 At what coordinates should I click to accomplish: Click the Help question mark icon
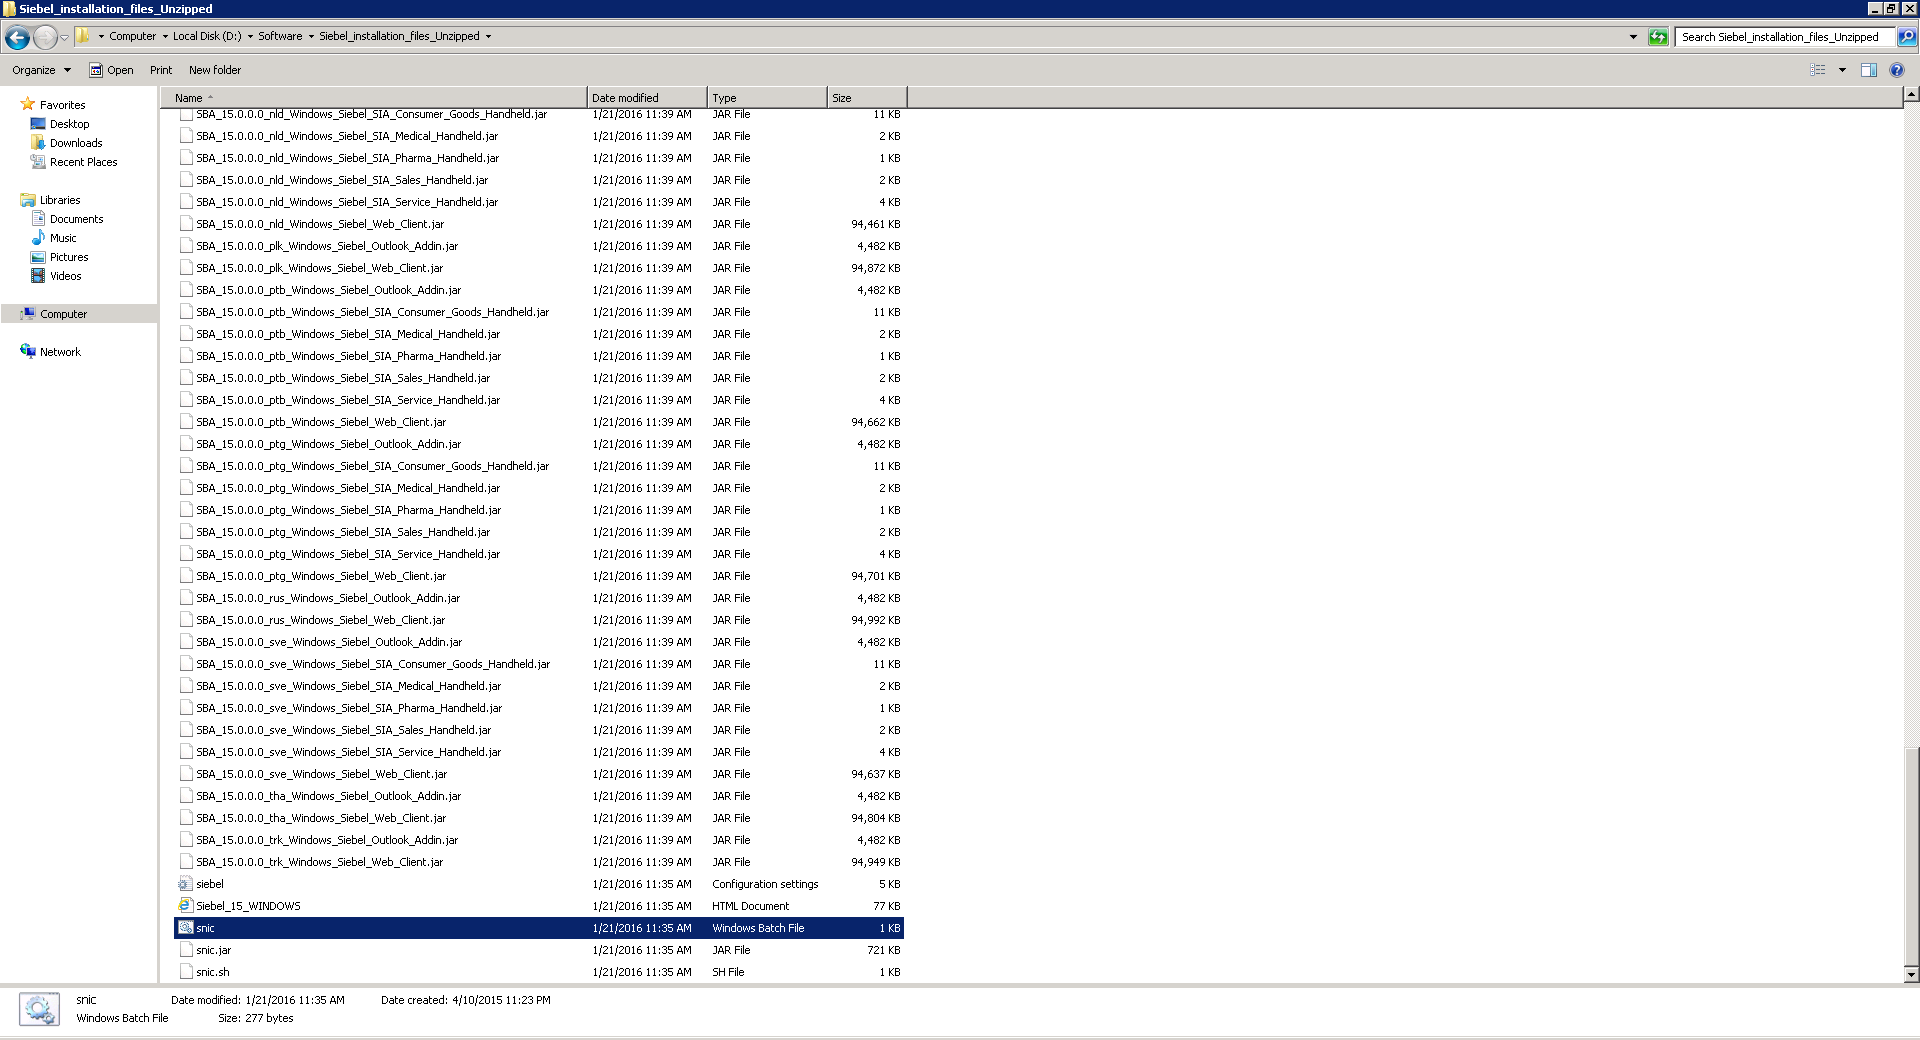(x=1897, y=70)
